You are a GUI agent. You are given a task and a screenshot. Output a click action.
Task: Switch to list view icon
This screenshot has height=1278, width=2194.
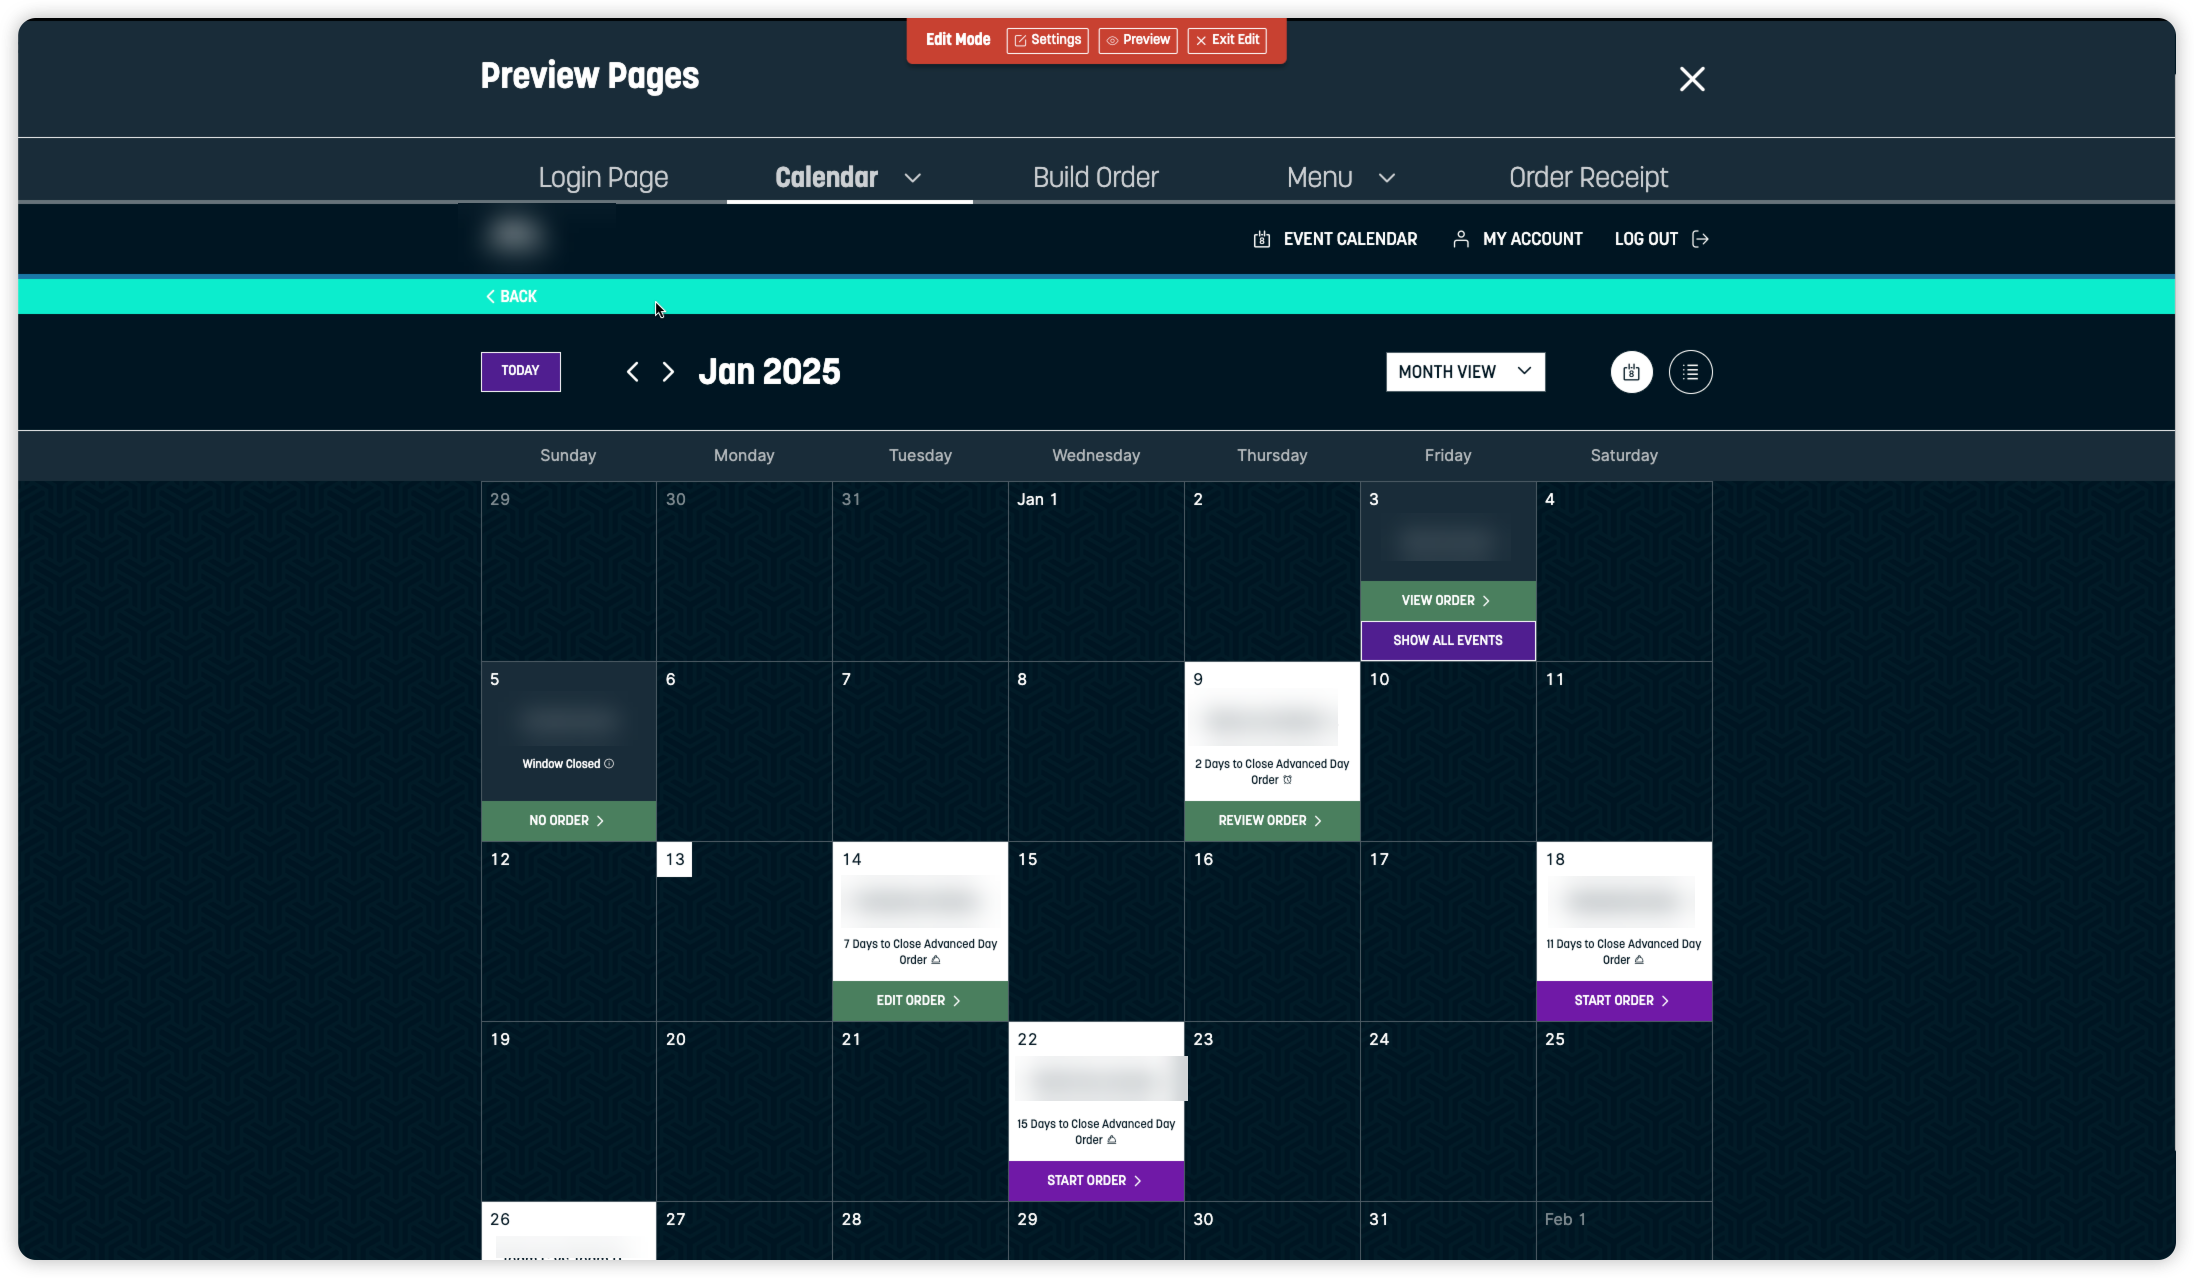pos(1690,372)
